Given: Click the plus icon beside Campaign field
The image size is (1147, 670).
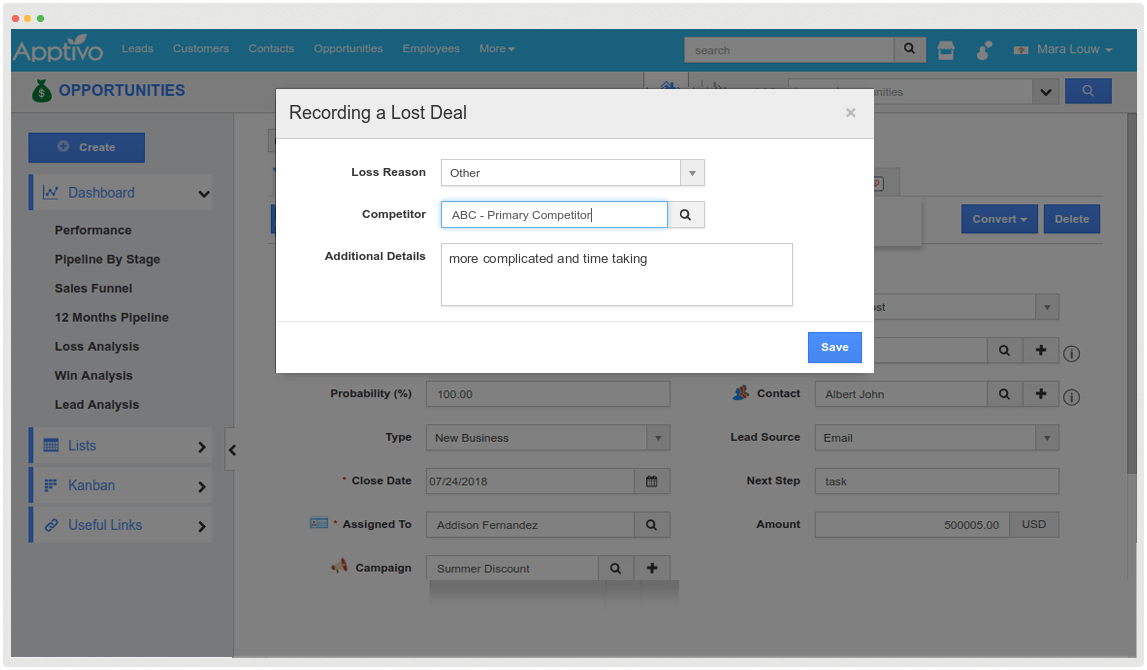Looking at the screenshot, I should click(652, 568).
